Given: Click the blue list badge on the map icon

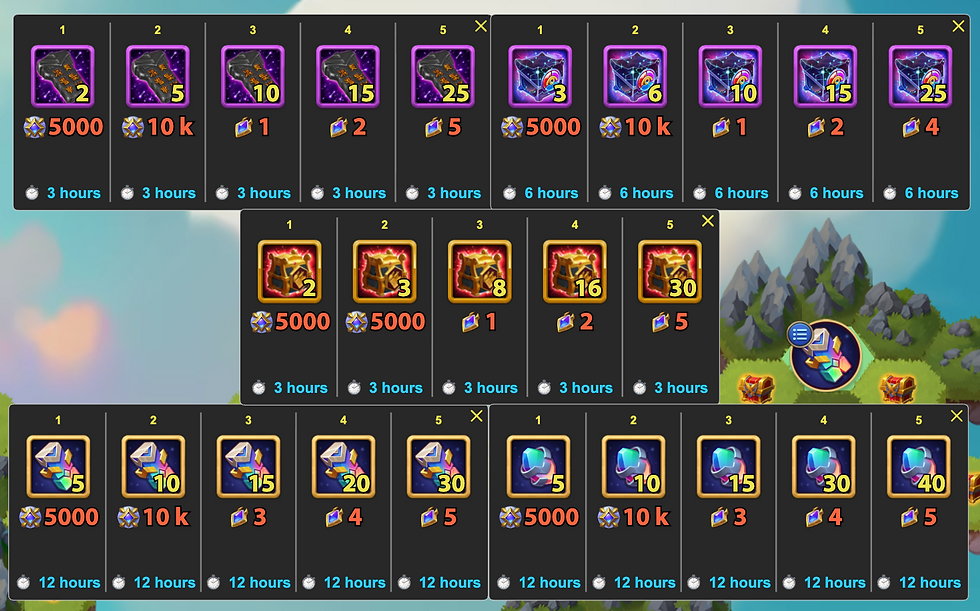Looking at the screenshot, I should pyautogui.click(x=799, y=335).
